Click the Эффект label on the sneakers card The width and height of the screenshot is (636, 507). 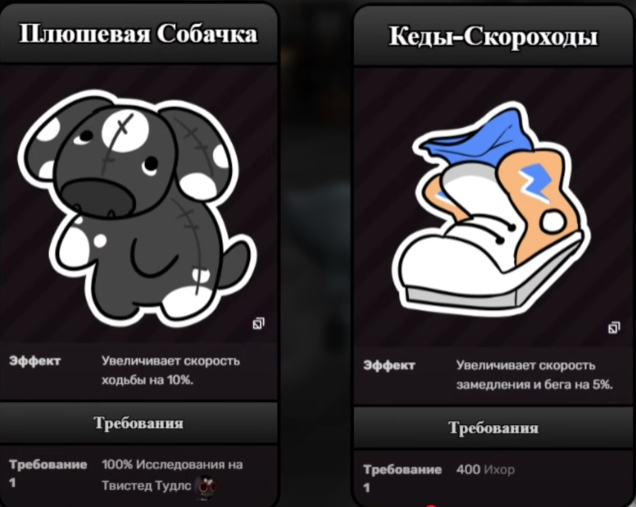(x=389, y=365)
